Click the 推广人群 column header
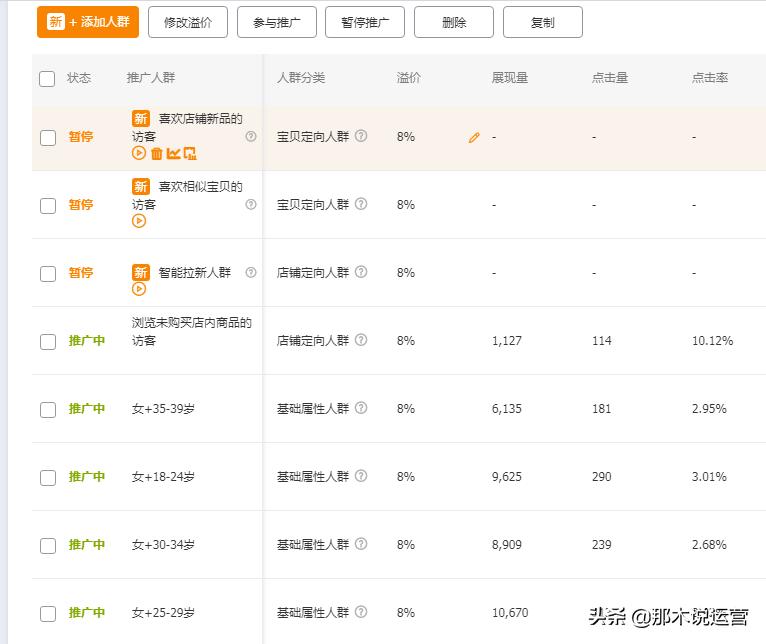Viewport: 766px width, 644px height. [x=150, y=78]
